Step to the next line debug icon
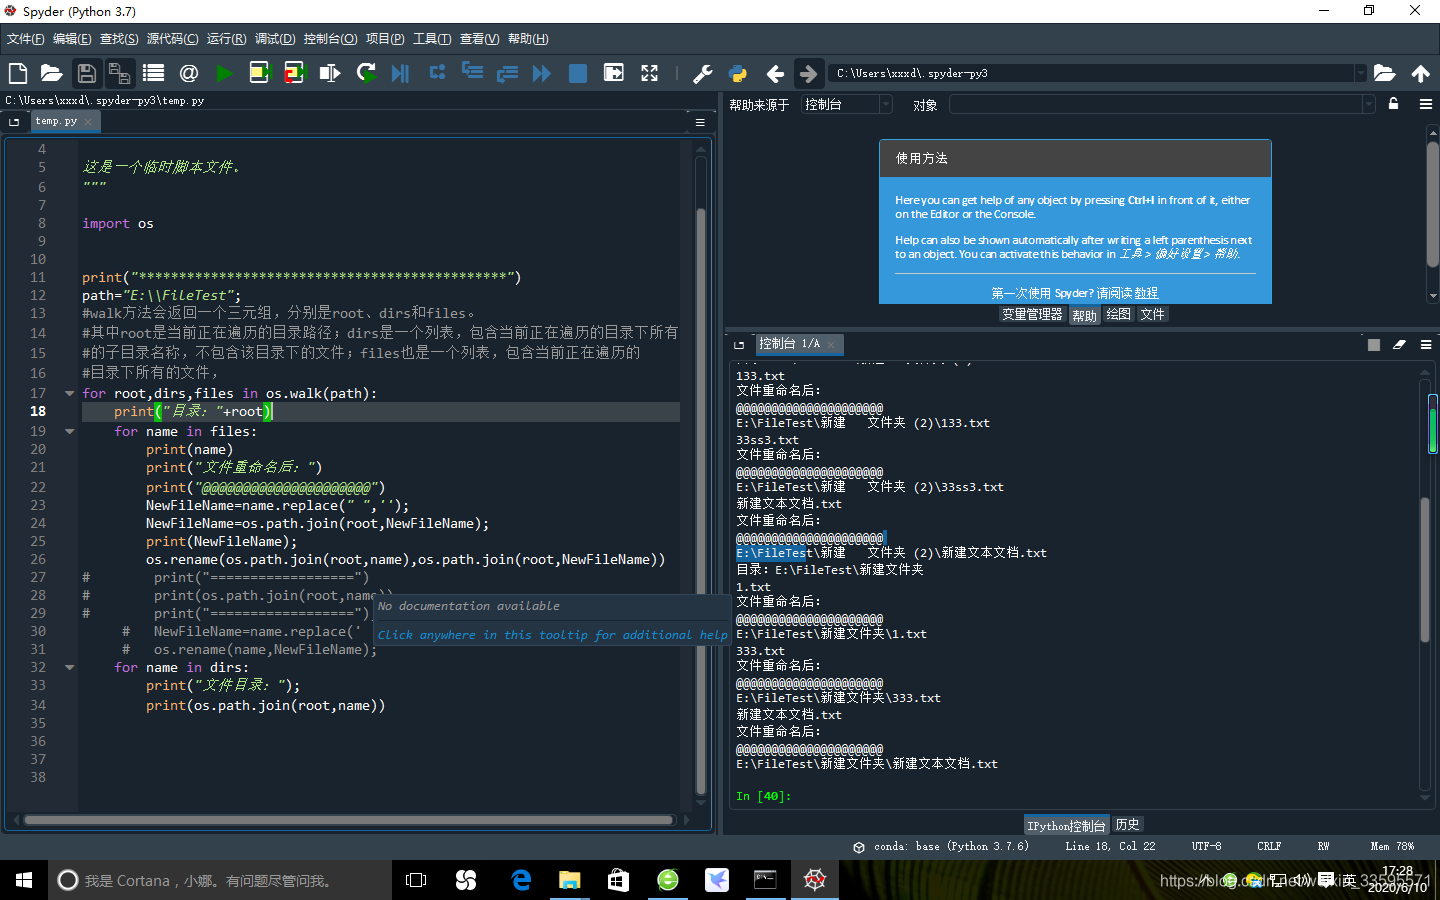The image size is (1440, 900). pos(437,73)
